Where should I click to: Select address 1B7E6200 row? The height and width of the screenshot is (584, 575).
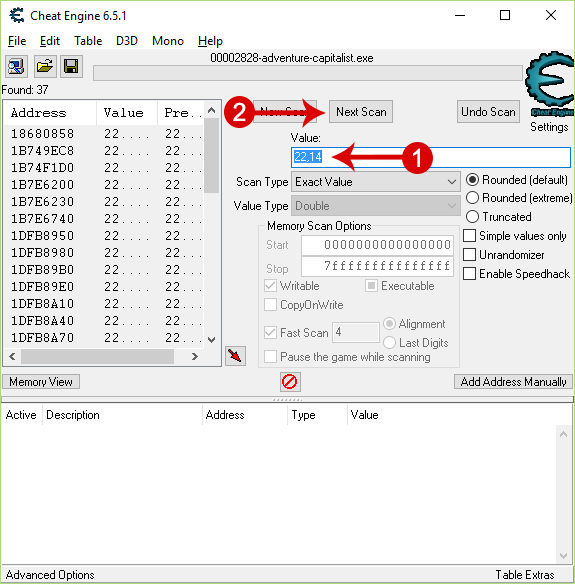[x=104, y=185]
